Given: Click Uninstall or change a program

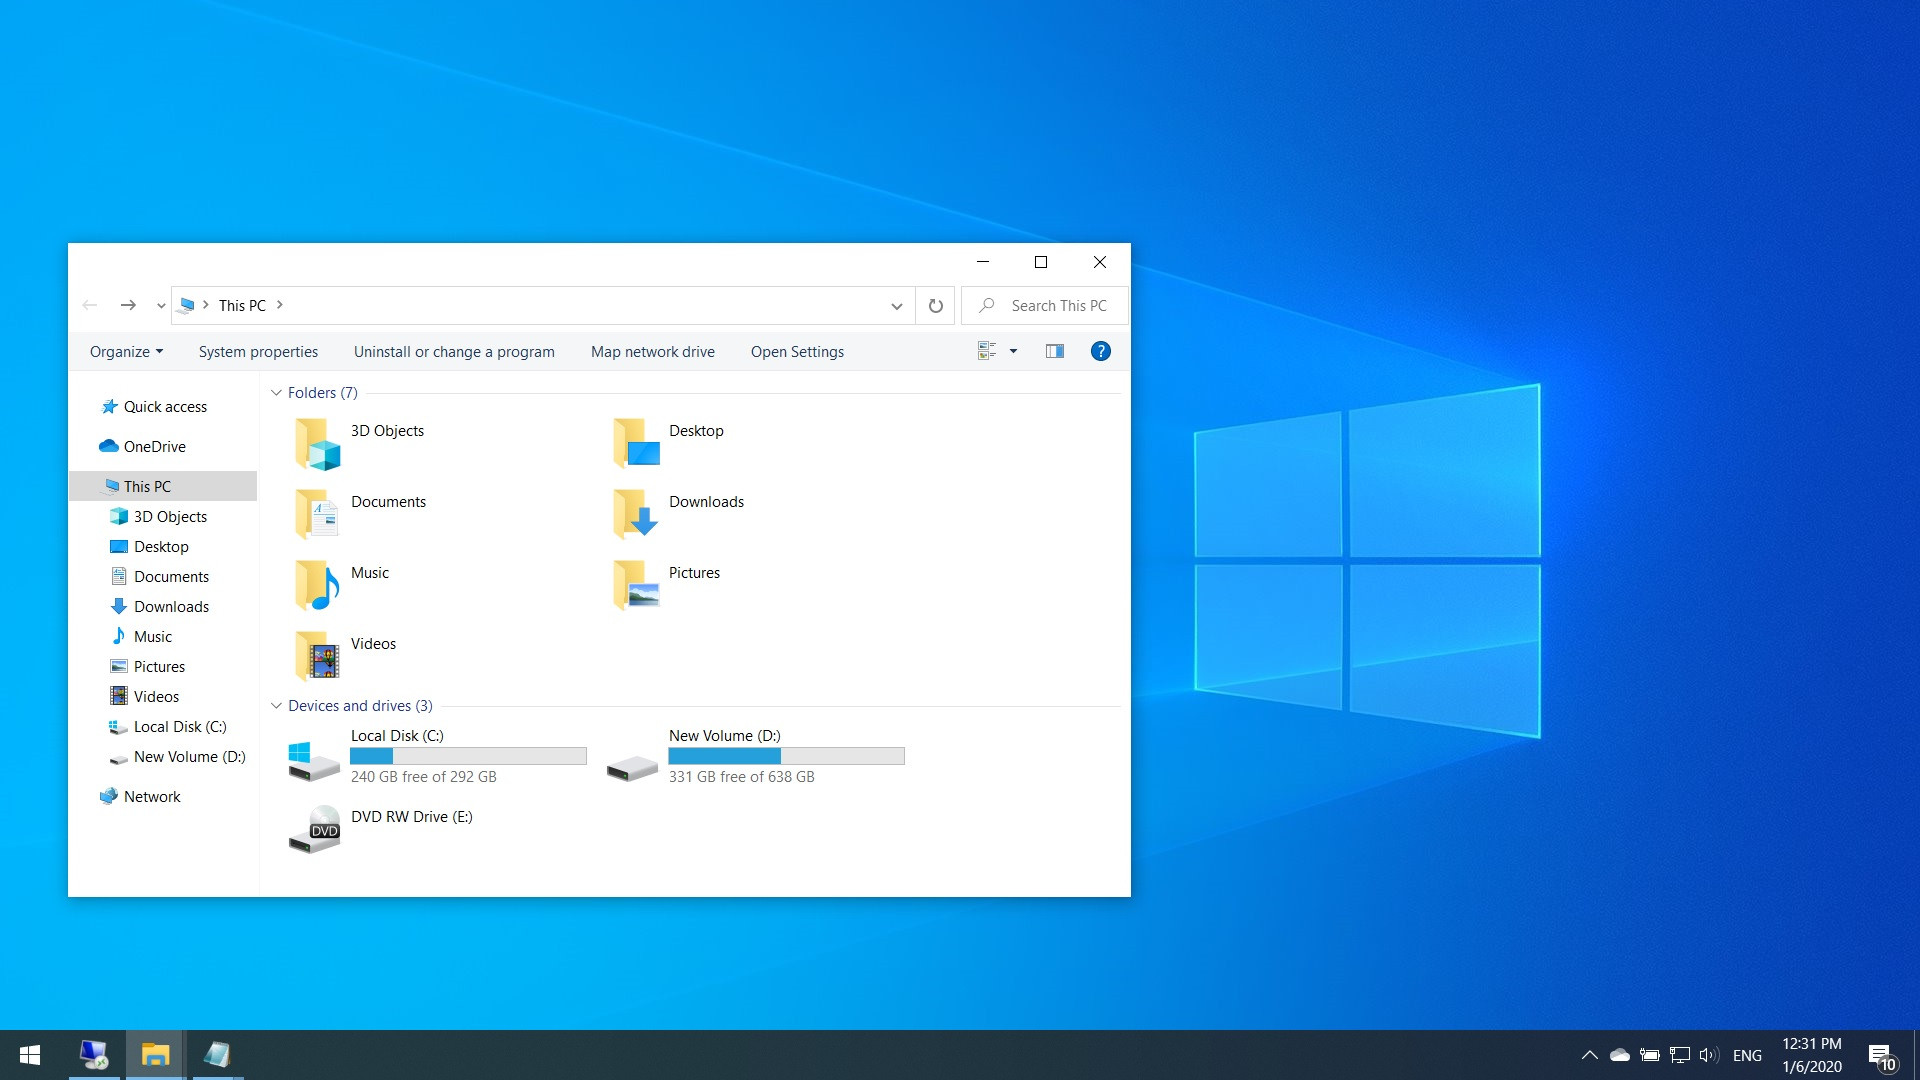Looking at the screenshot, I should tap(454, 352).
